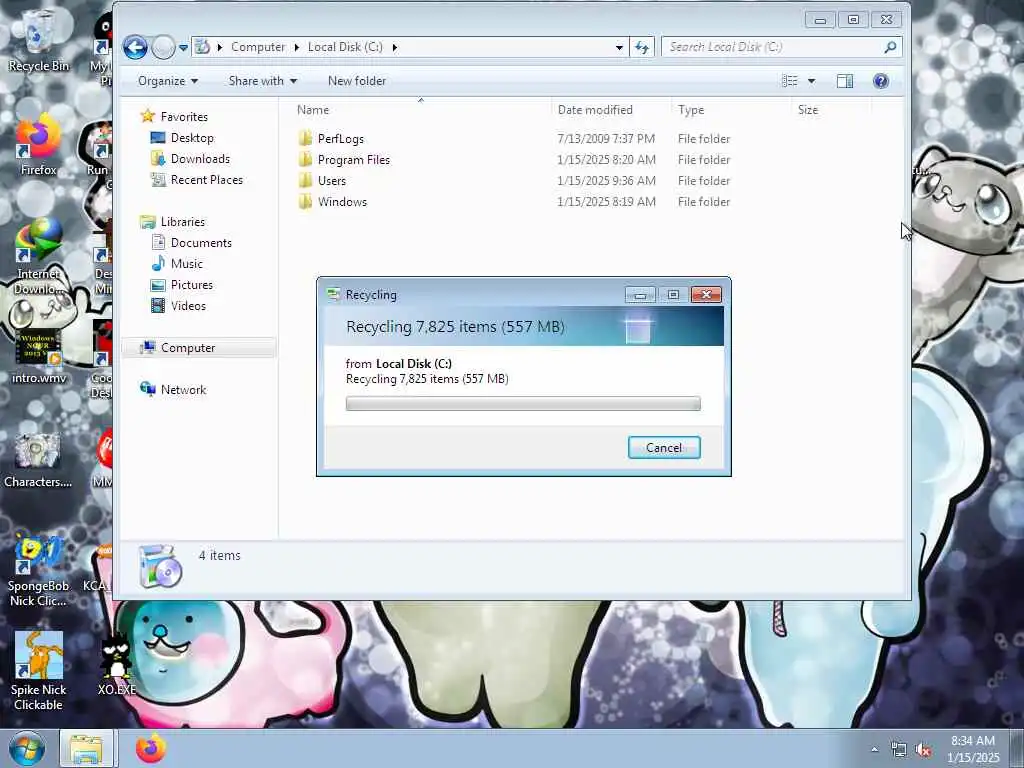Image resolution: width=1024 pixels, height=768 pixels.
Task: Expand the view options dropdown arrow
Action: click(x=812, y=81)
